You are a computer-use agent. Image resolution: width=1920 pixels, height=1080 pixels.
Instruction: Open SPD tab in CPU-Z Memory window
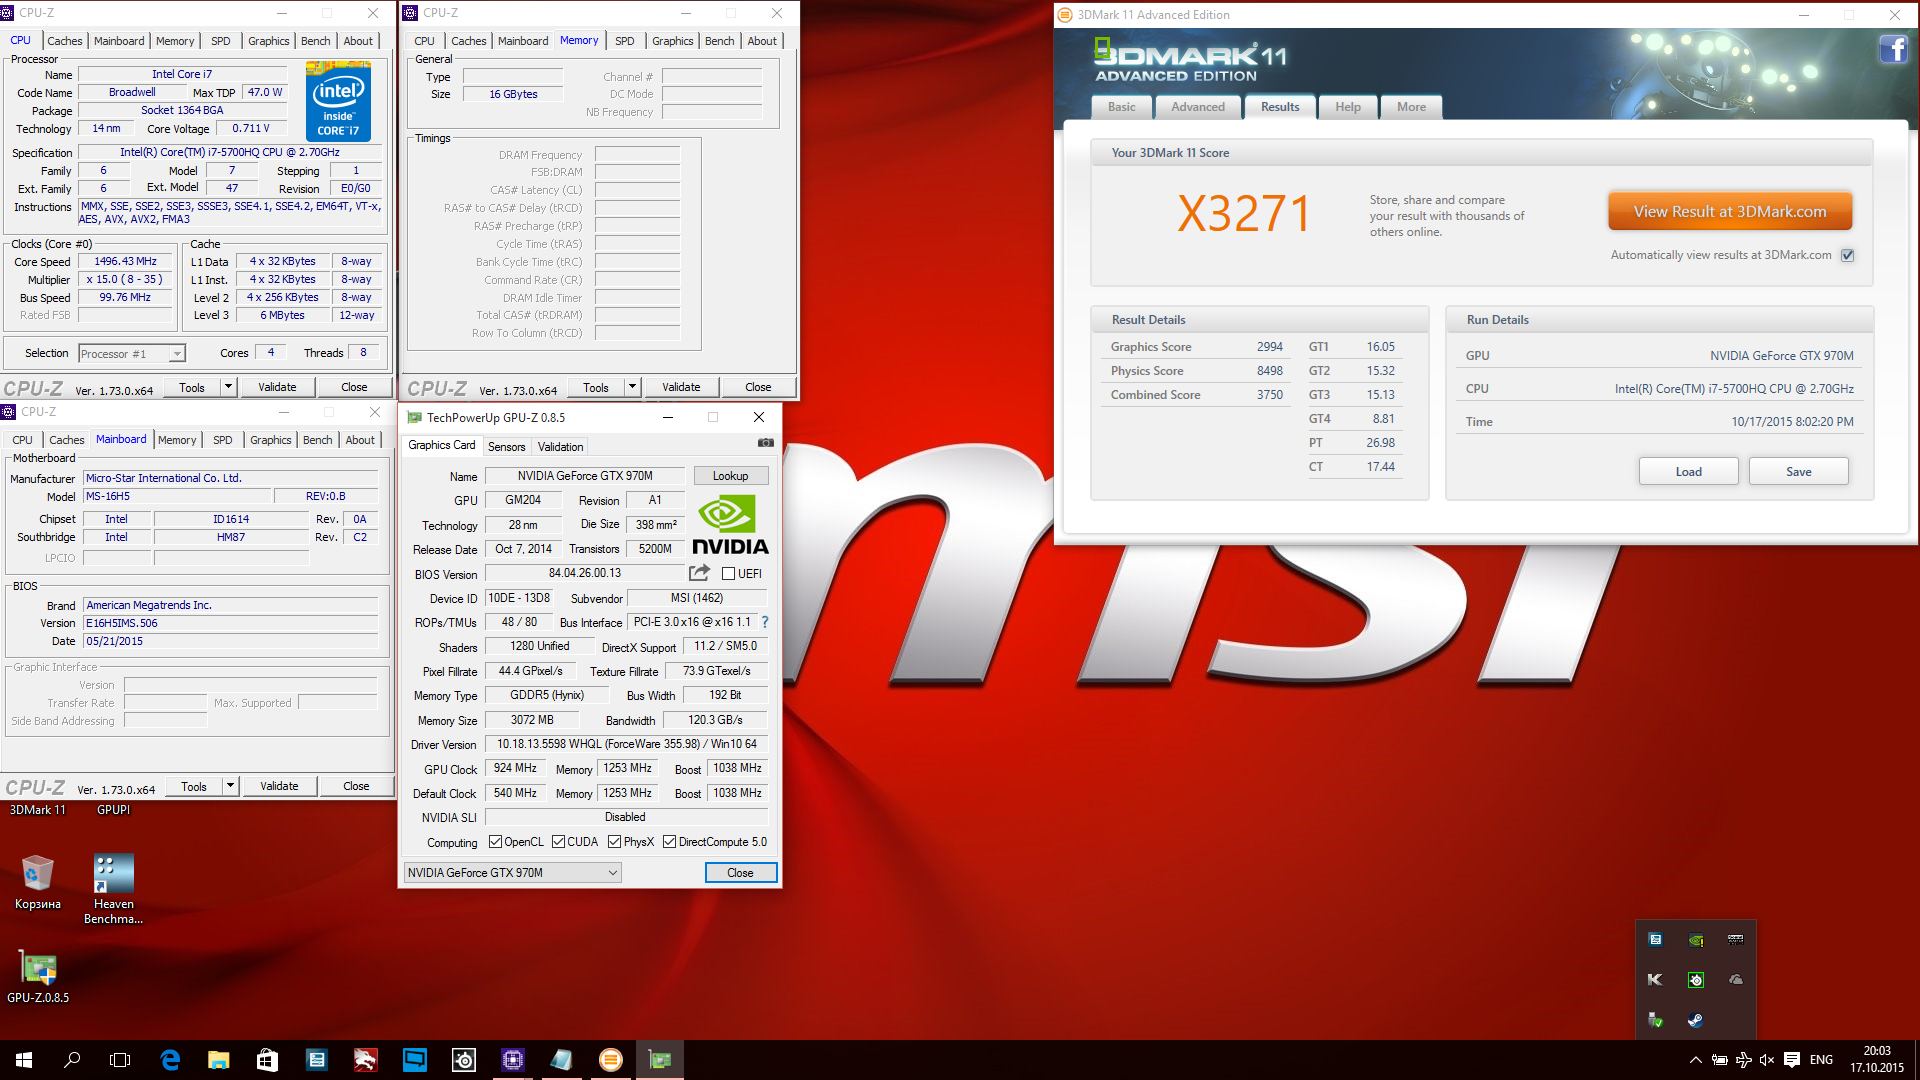(625, 41)
